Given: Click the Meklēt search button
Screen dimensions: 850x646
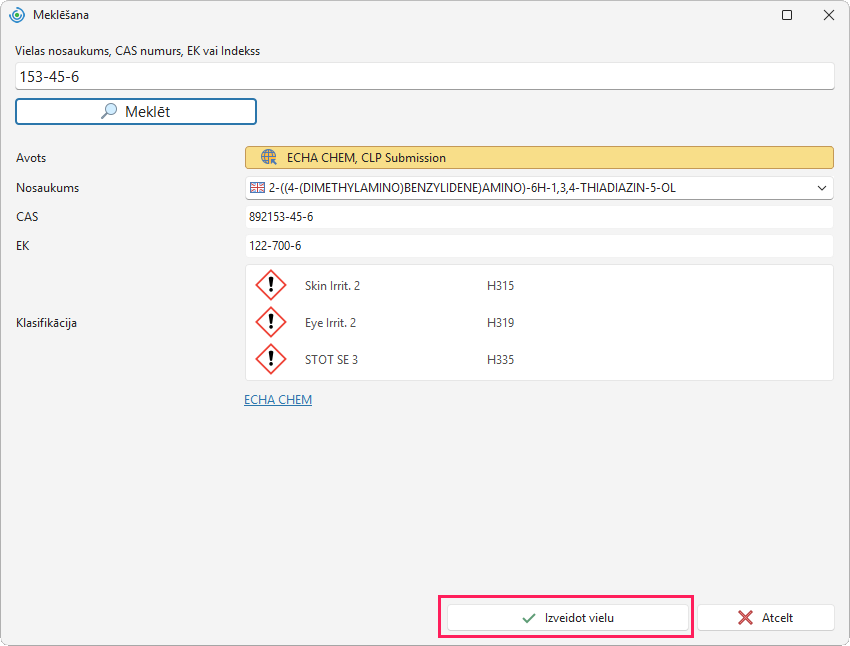Looking at the screenshot, I should click(136, 111).
